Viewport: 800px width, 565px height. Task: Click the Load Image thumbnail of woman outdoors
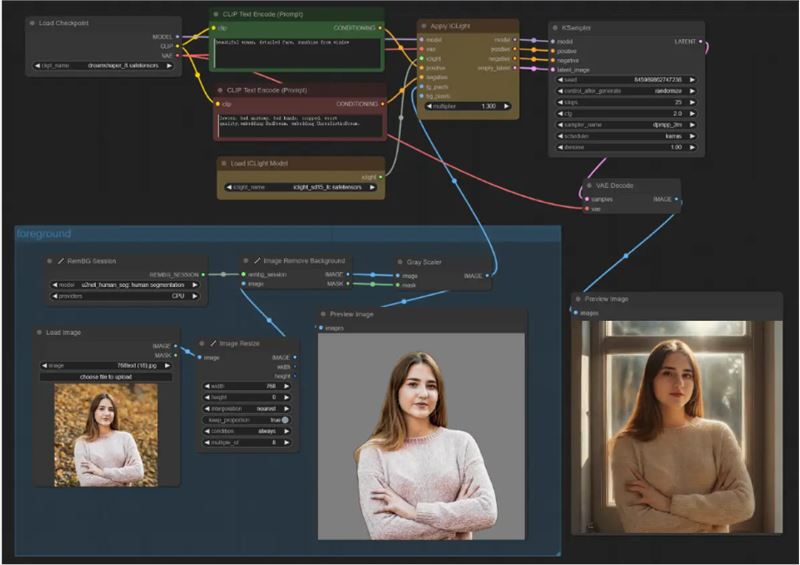pos(106,435)
